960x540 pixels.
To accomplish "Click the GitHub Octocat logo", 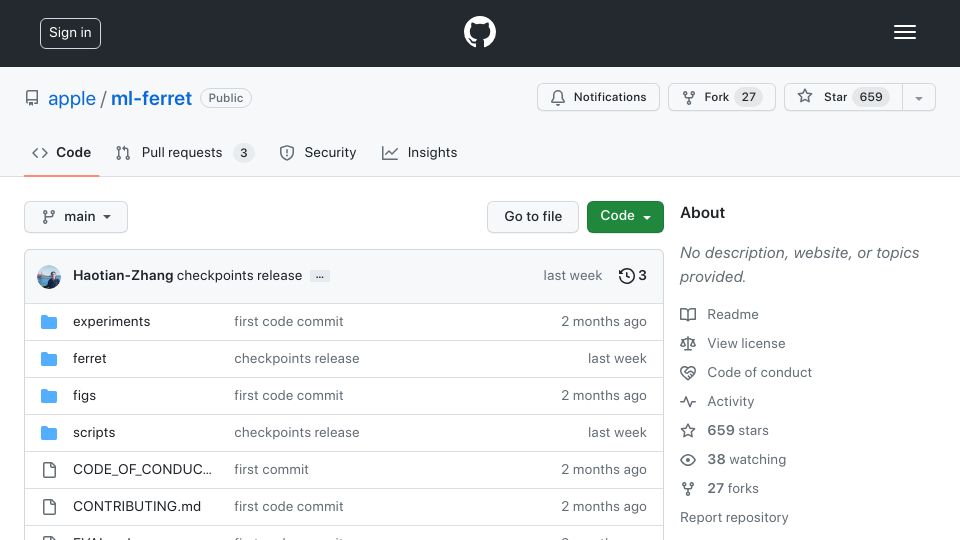I will coord(479,32).
